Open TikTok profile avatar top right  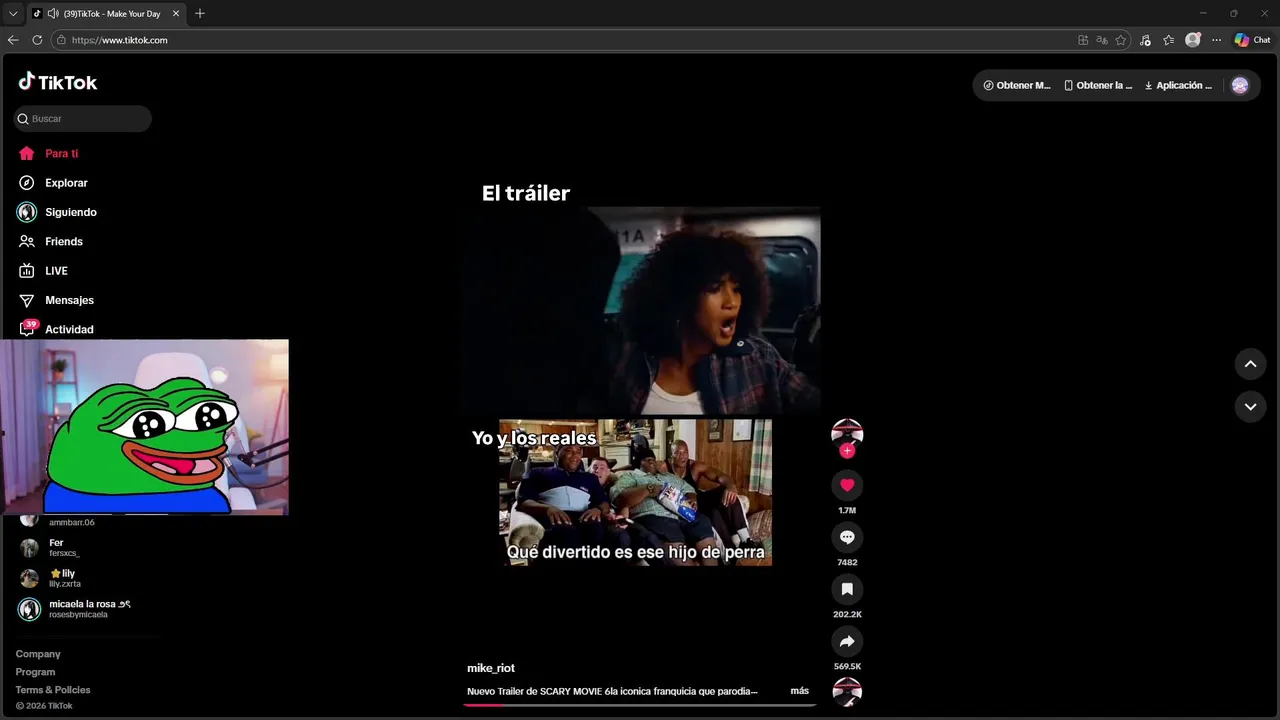pyautogui.click(x=1240, y=85)
